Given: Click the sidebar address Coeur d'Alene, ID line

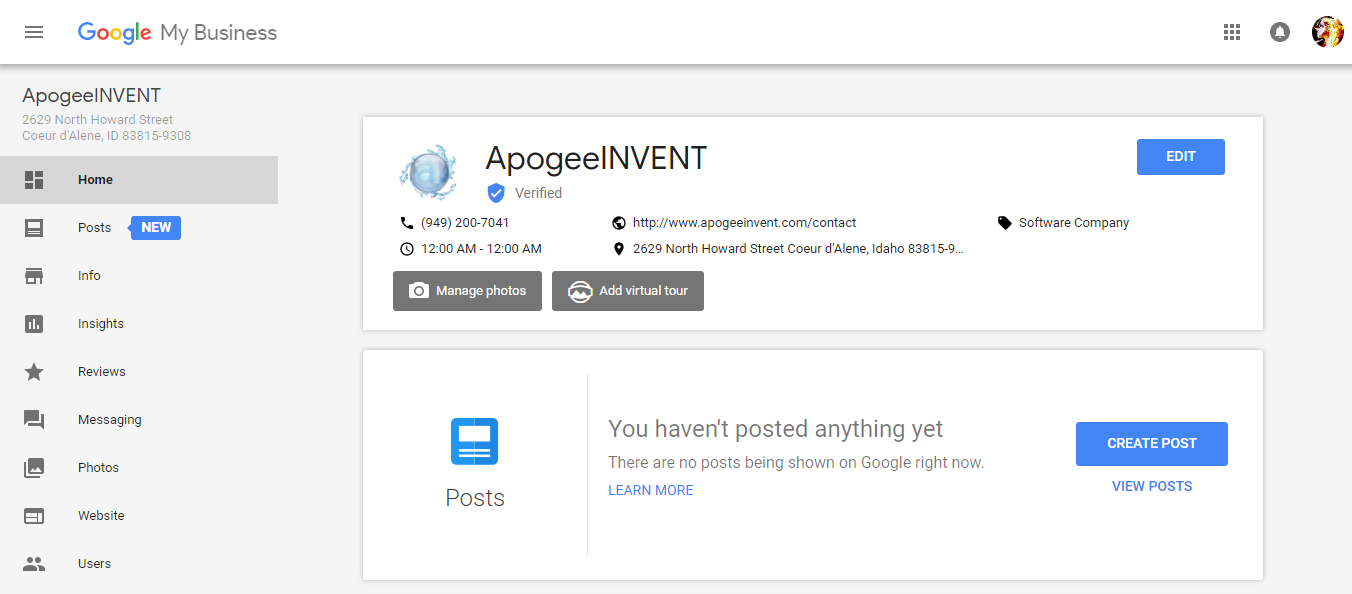Looking at the screenshot, I should pos(107,136).
